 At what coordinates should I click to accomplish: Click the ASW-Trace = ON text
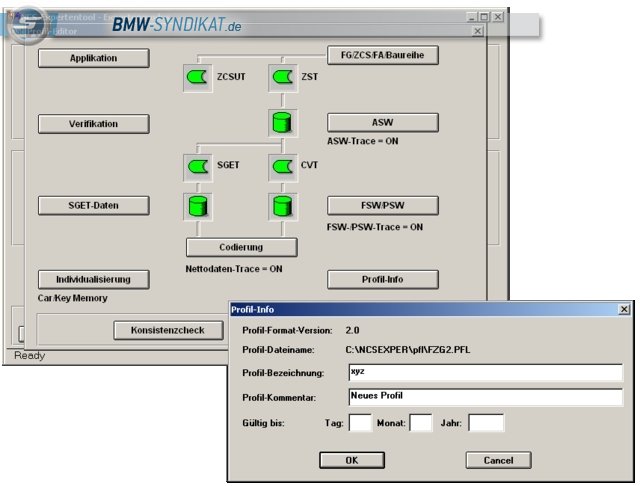pos(362,141)
